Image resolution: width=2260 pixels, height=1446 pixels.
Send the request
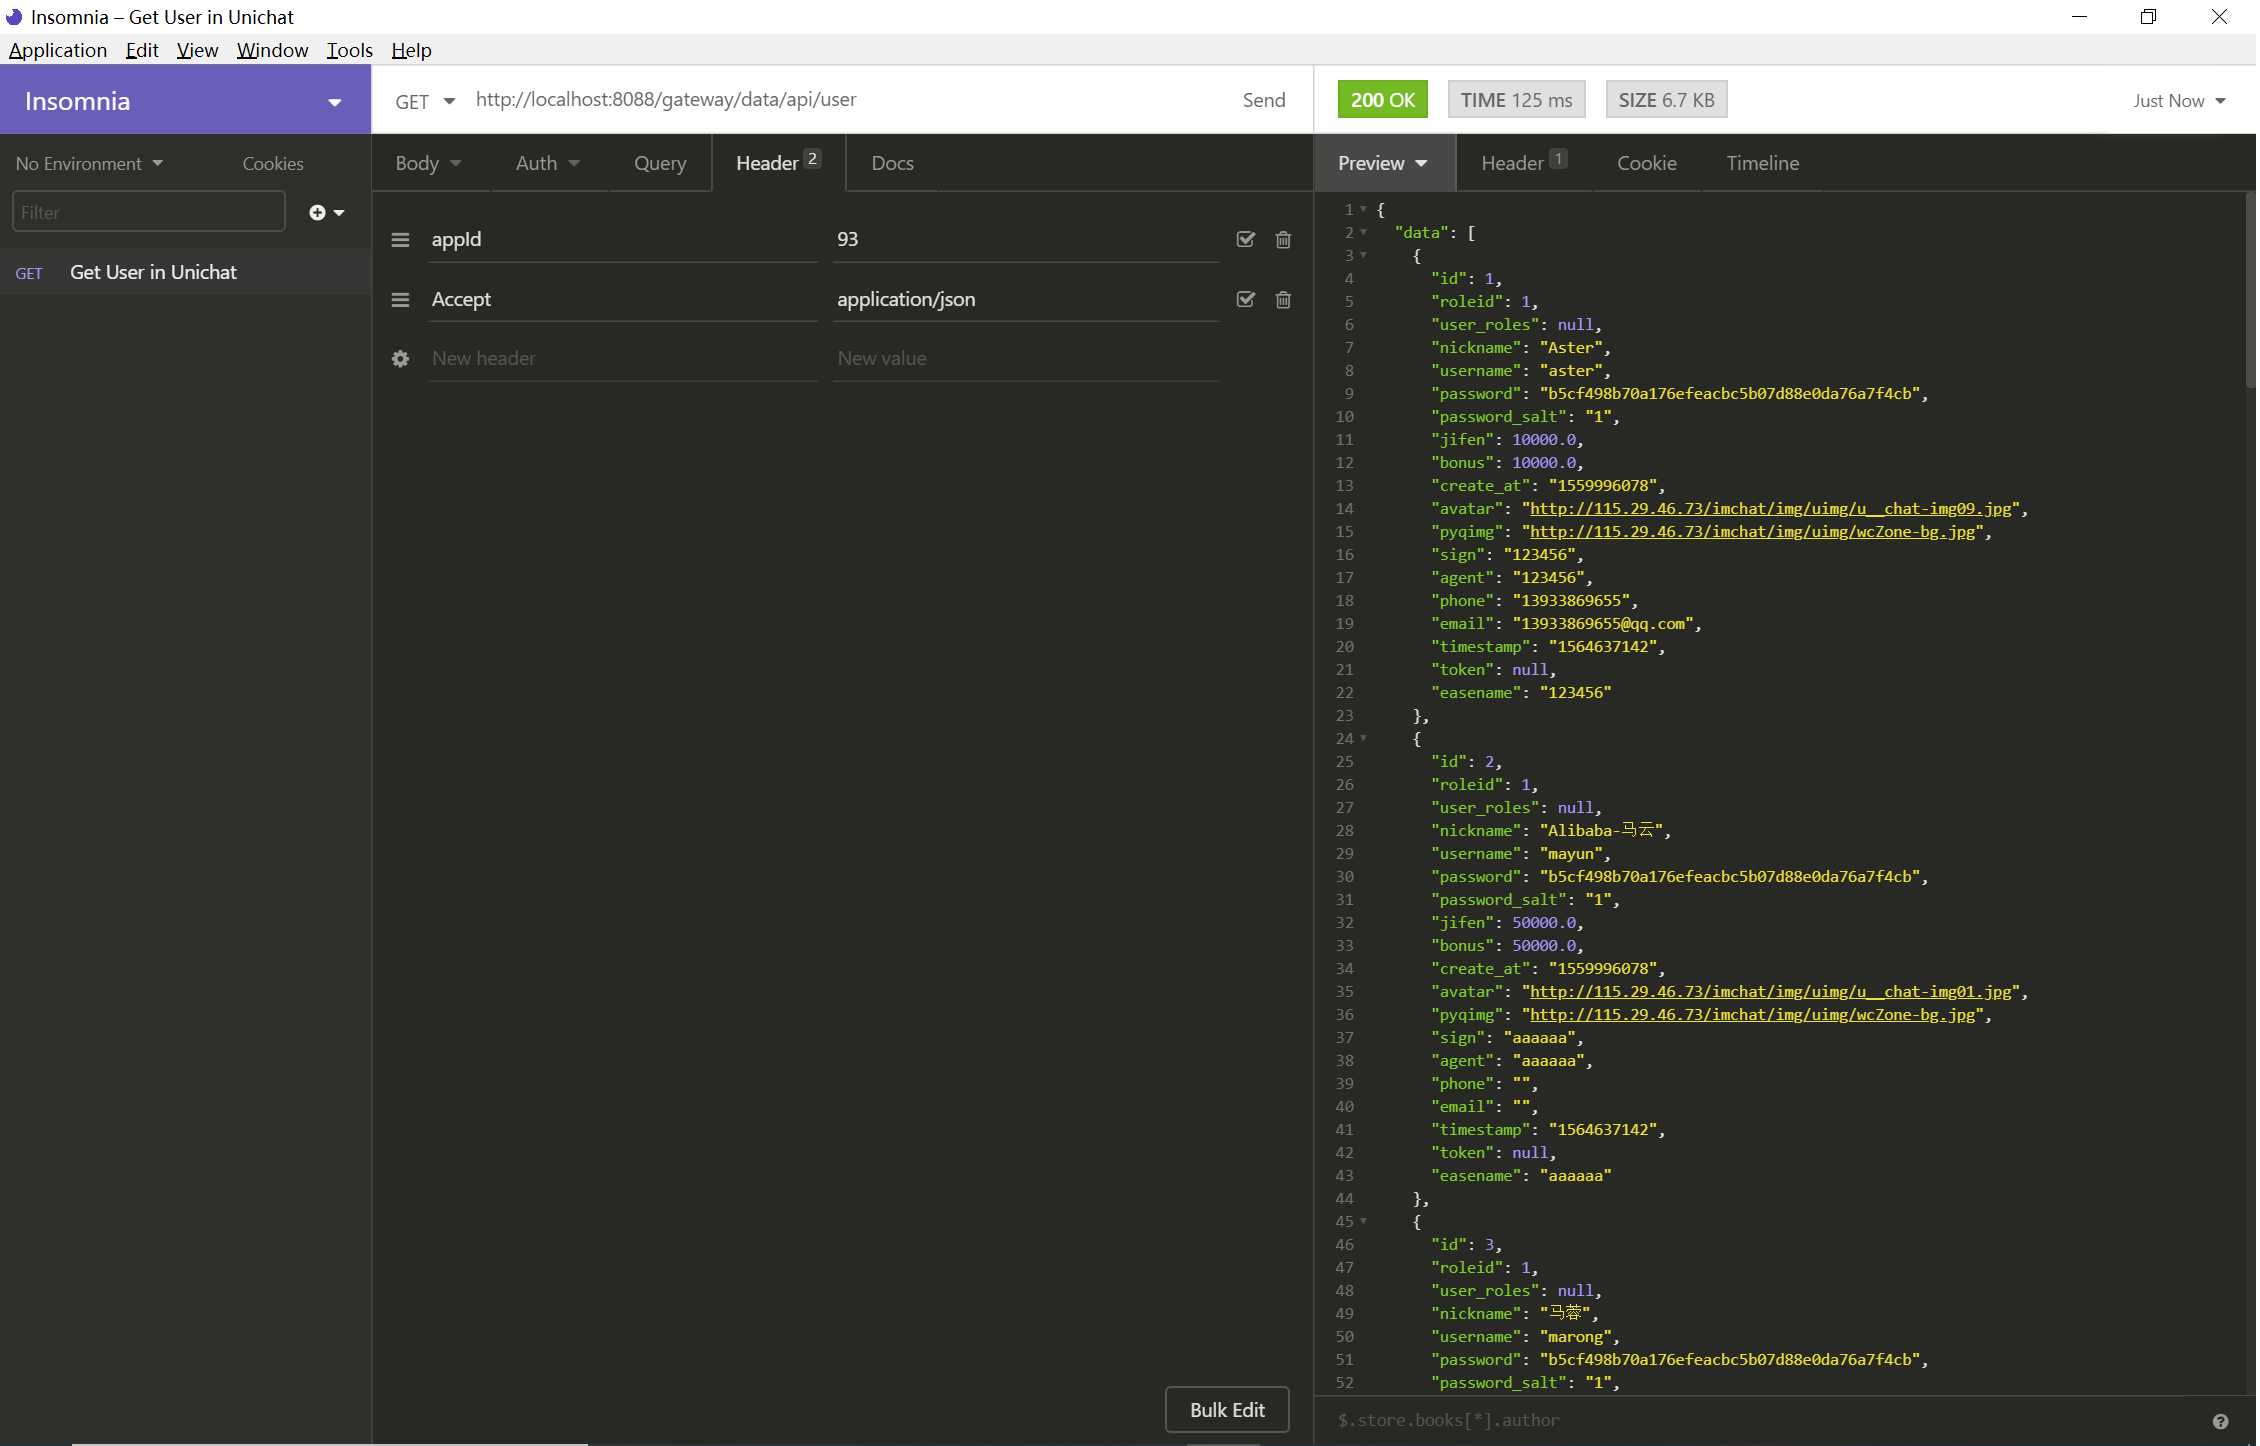(x=1264, y=100)
